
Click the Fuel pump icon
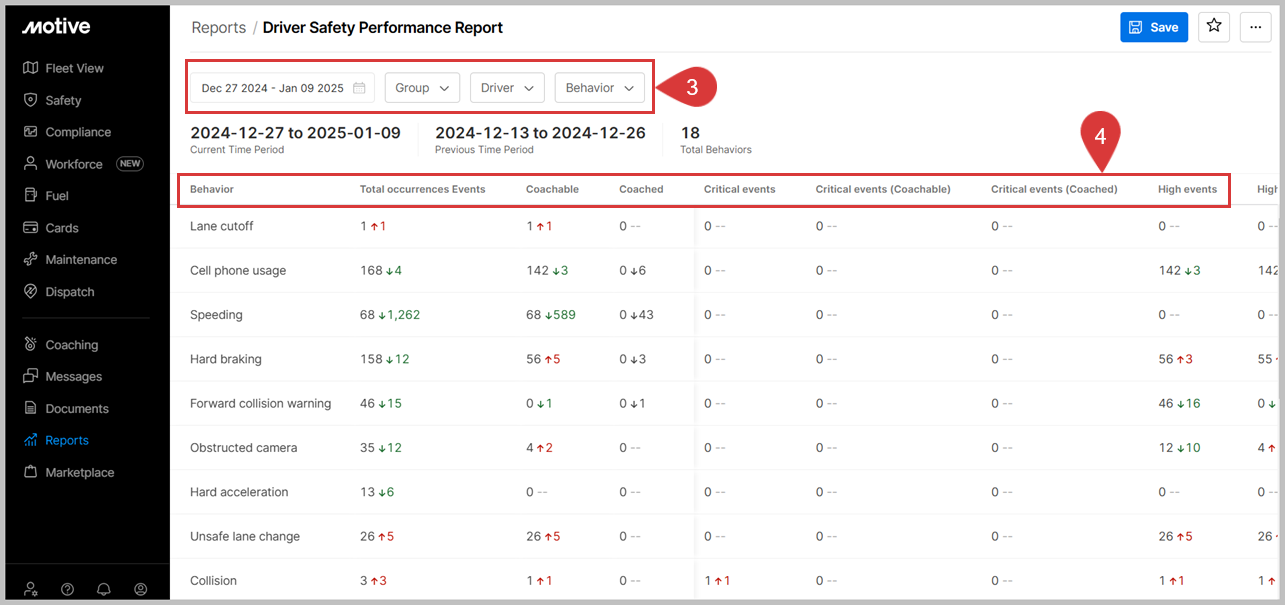[30, 196]
